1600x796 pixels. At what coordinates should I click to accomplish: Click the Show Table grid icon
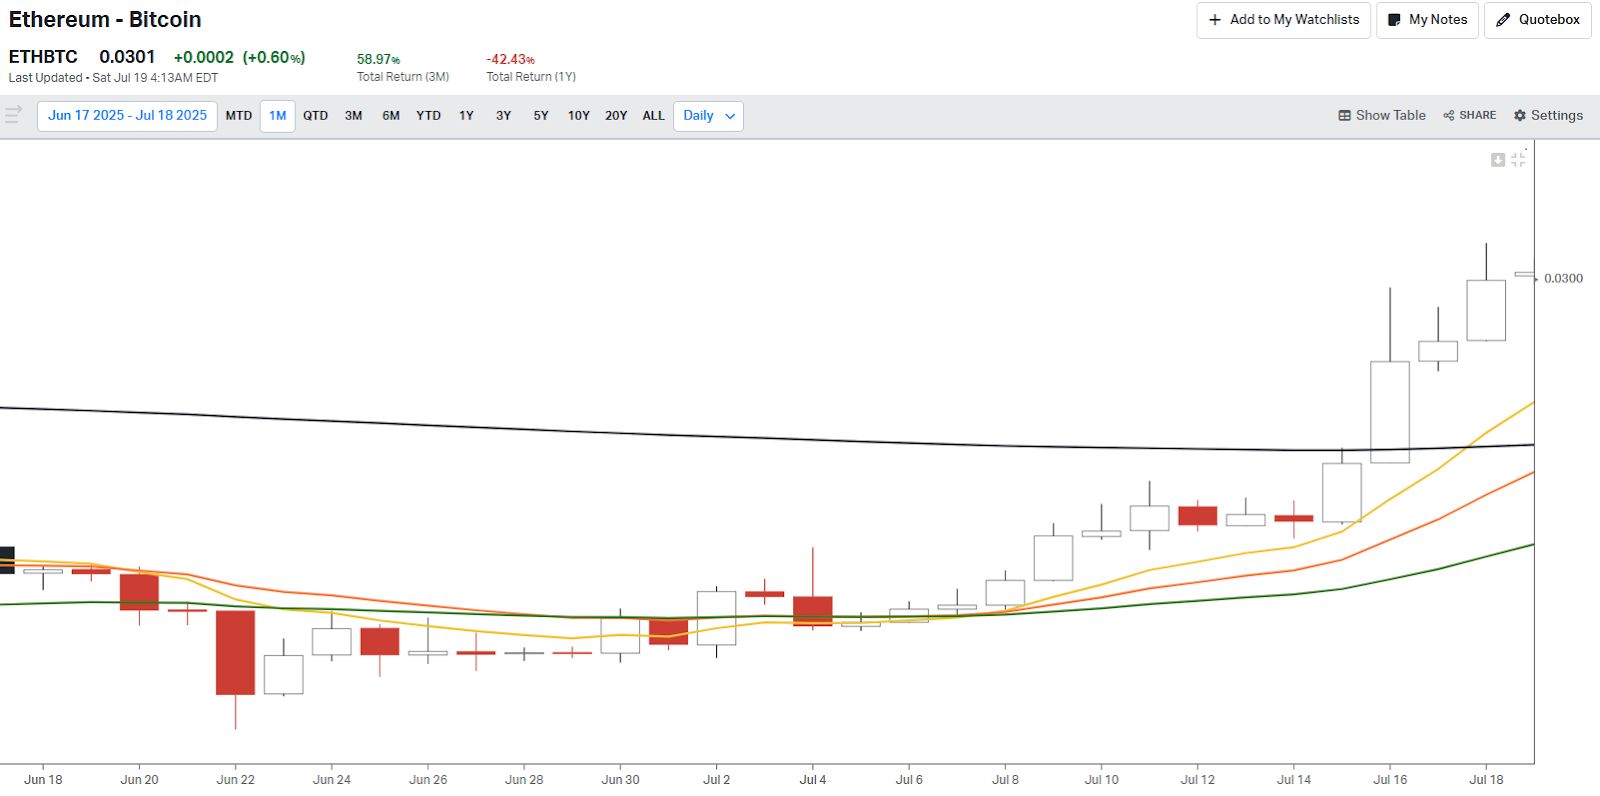tap(1344, 116)
